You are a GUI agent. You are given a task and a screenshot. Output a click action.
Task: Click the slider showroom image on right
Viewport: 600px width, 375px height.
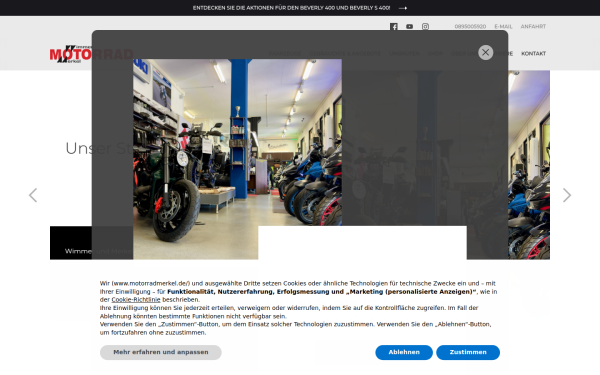click(529, 165)
